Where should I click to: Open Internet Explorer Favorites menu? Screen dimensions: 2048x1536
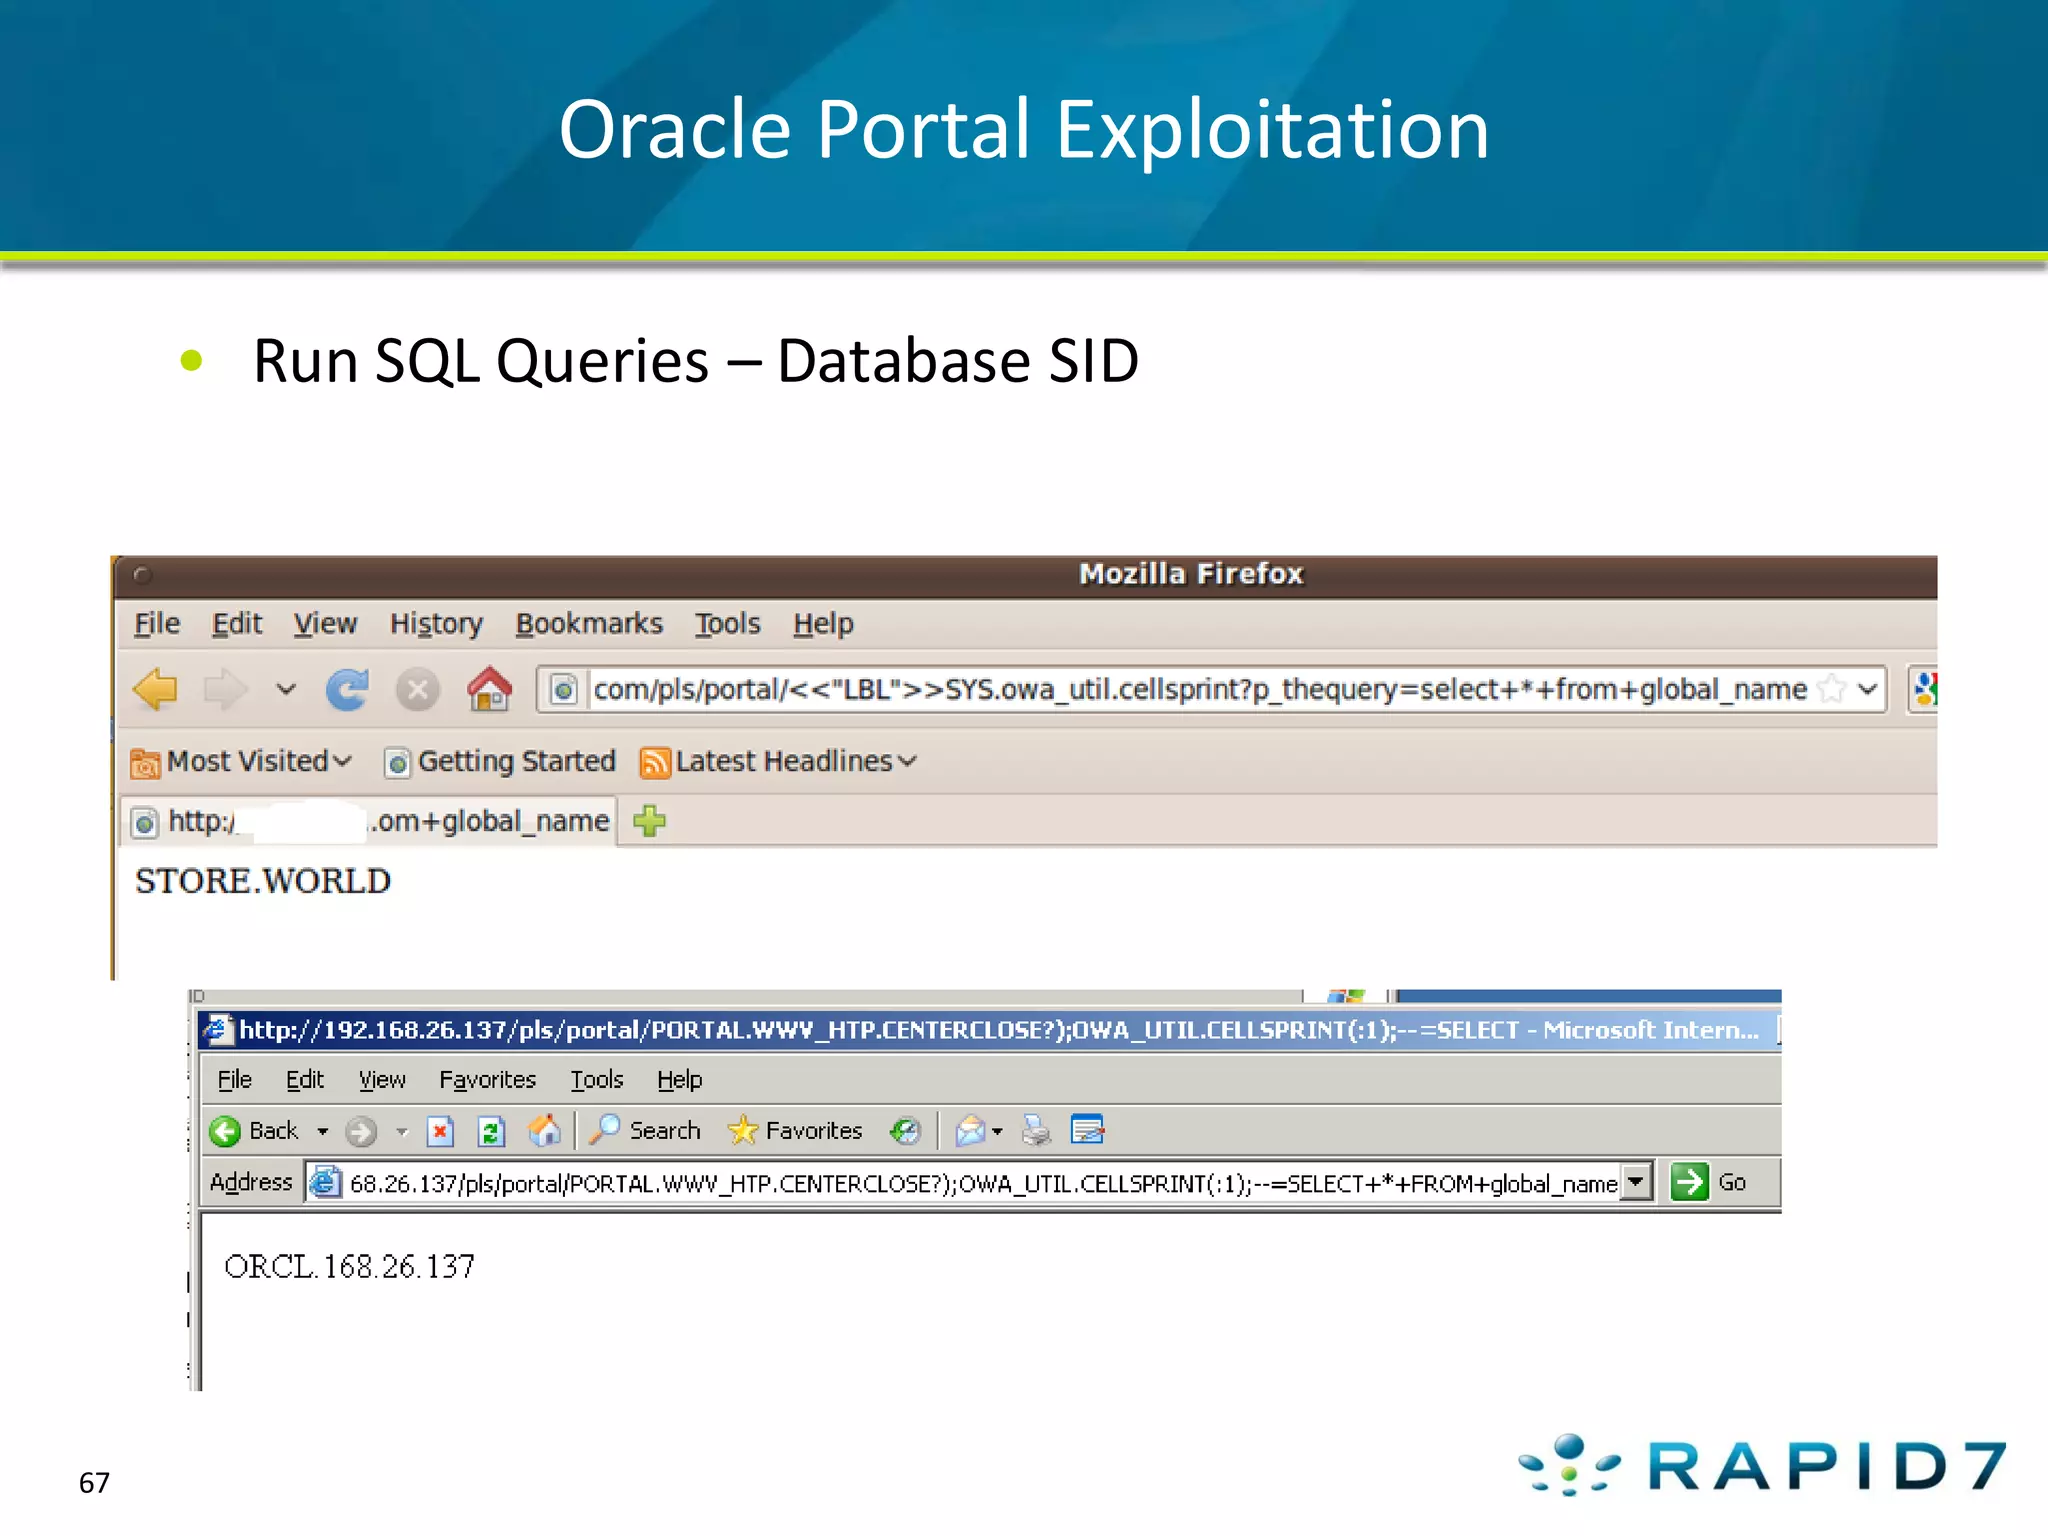tap(487, 1080)
